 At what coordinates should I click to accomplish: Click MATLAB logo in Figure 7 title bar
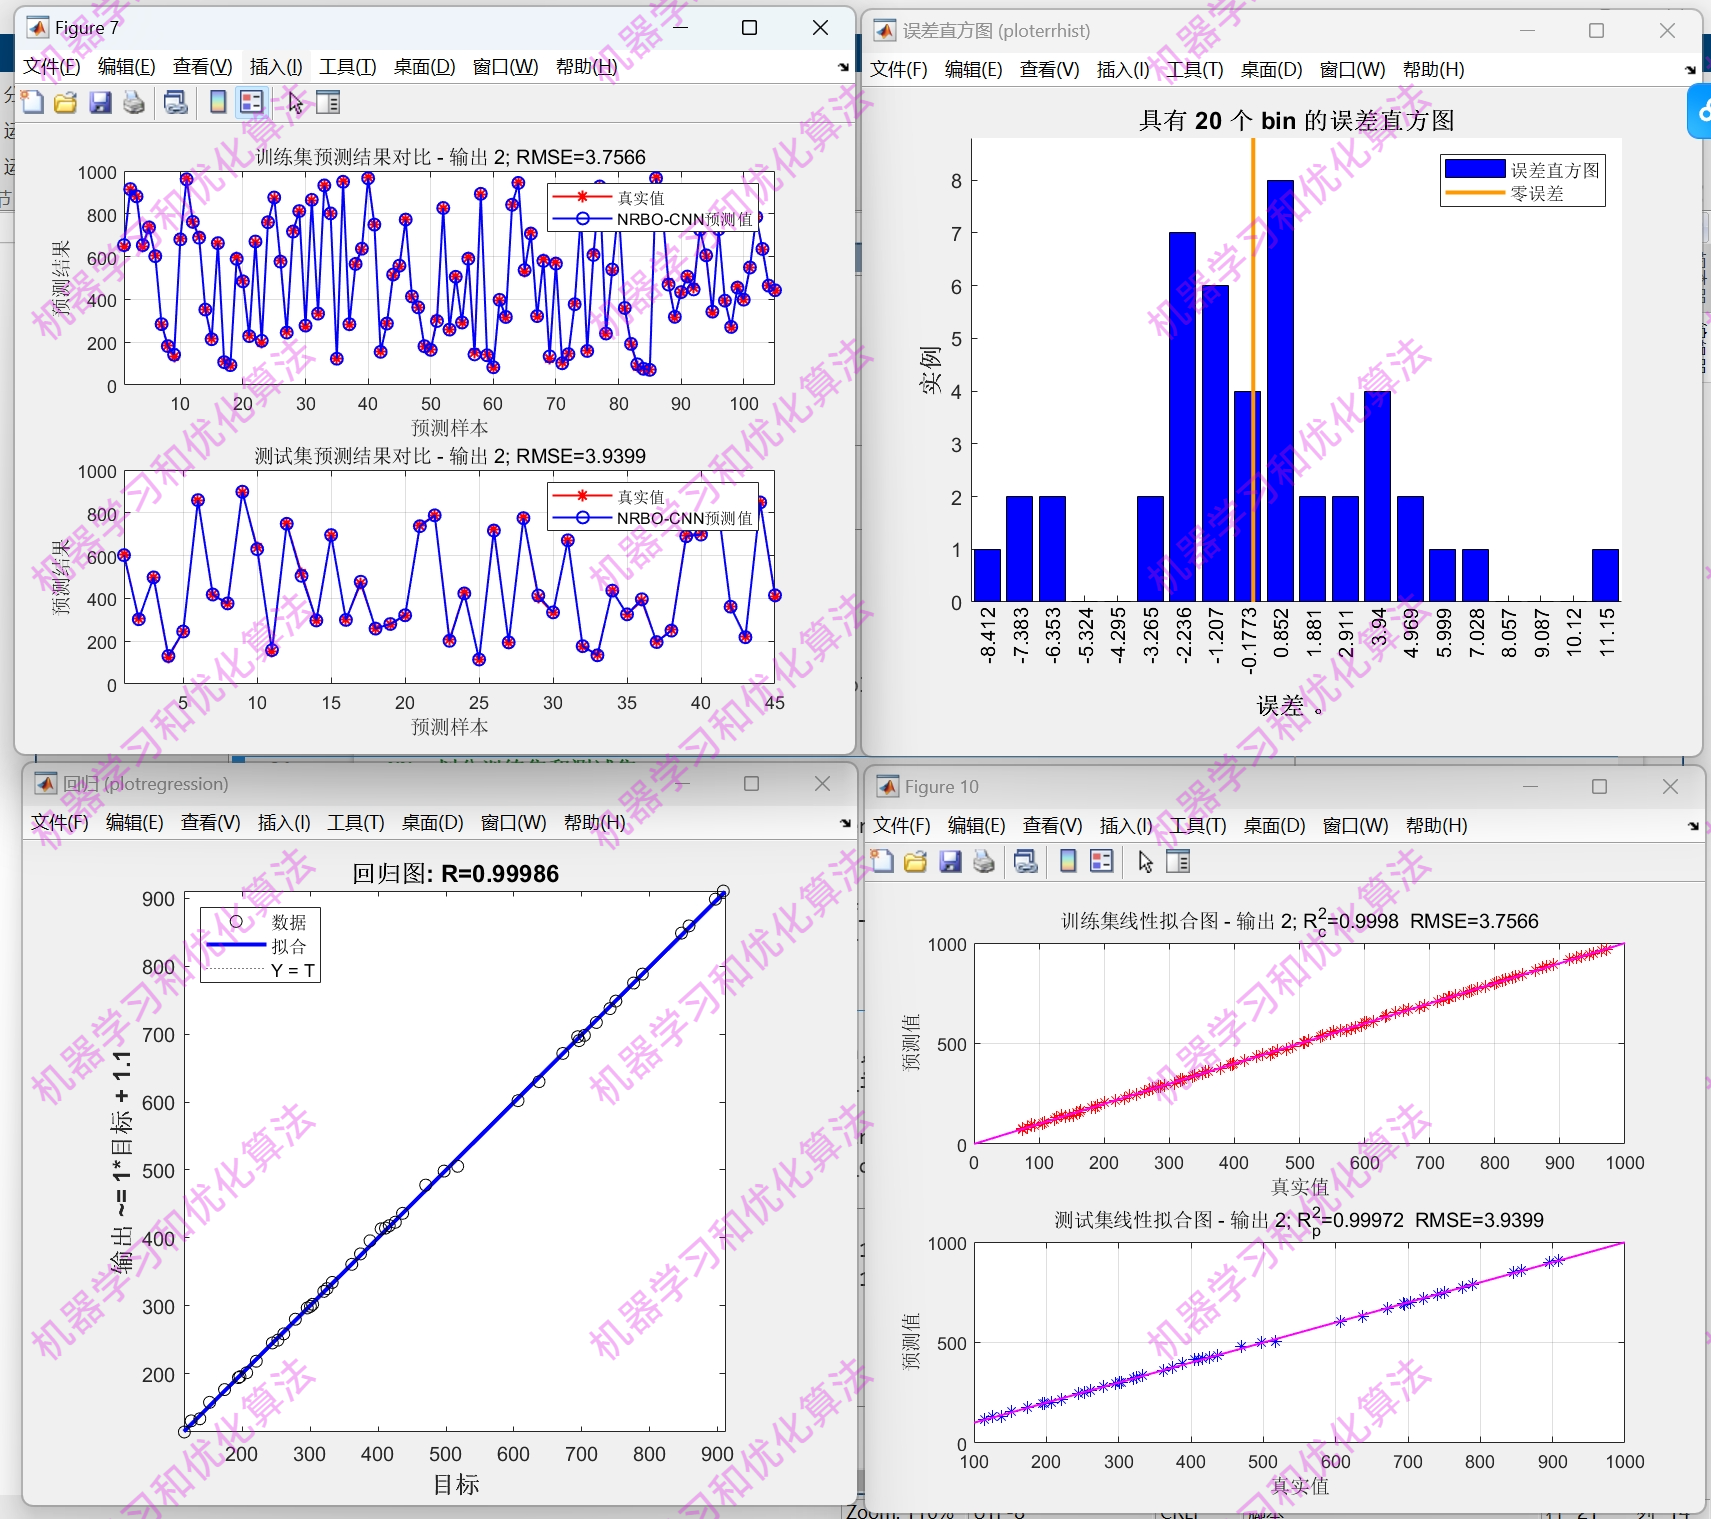37,28
